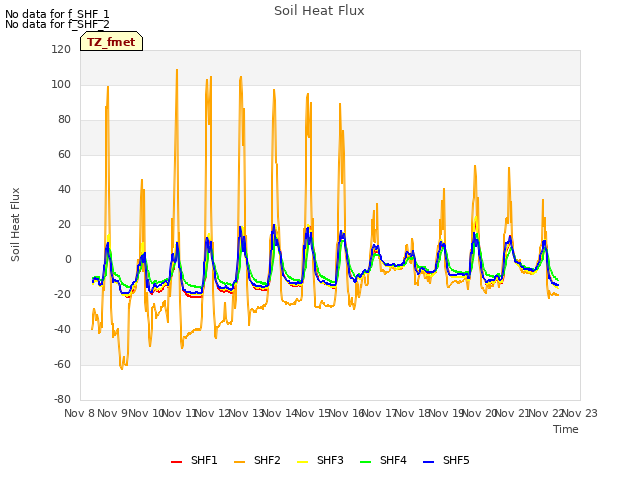Toggle the SHF1 legend entry
The width and height of the screenshot is (640, 480).
pyautogui.click(x=194, y=460)
